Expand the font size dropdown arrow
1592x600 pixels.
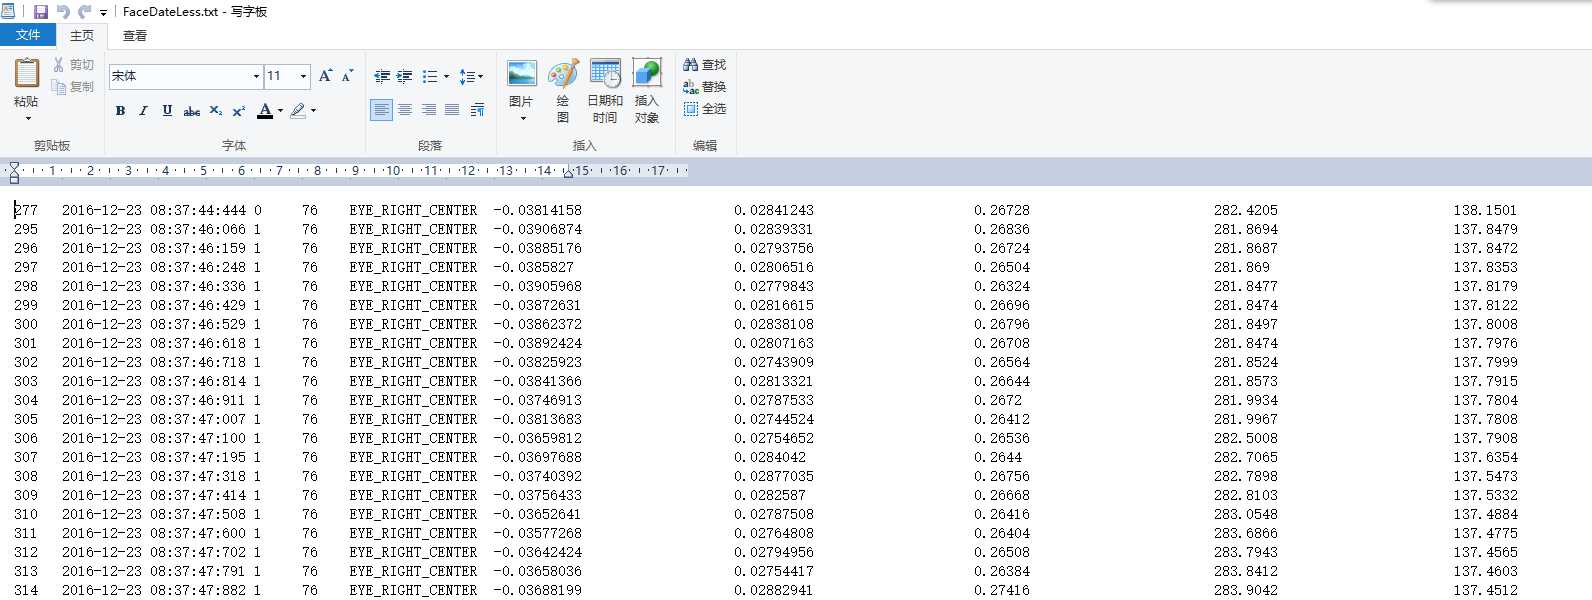(304, 76)
